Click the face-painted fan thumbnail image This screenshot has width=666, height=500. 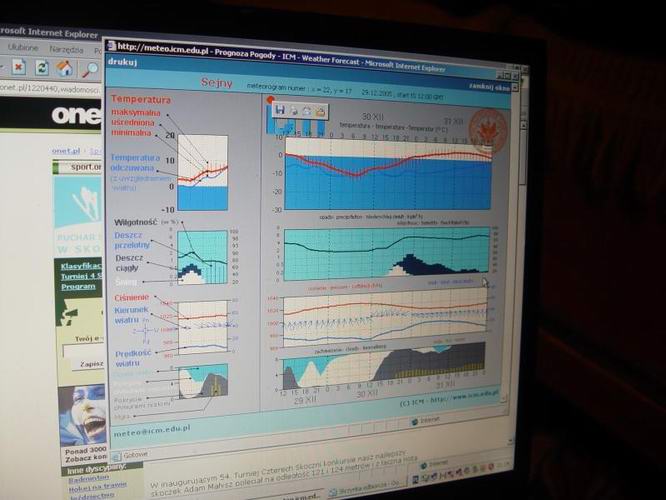coord(82,415)
